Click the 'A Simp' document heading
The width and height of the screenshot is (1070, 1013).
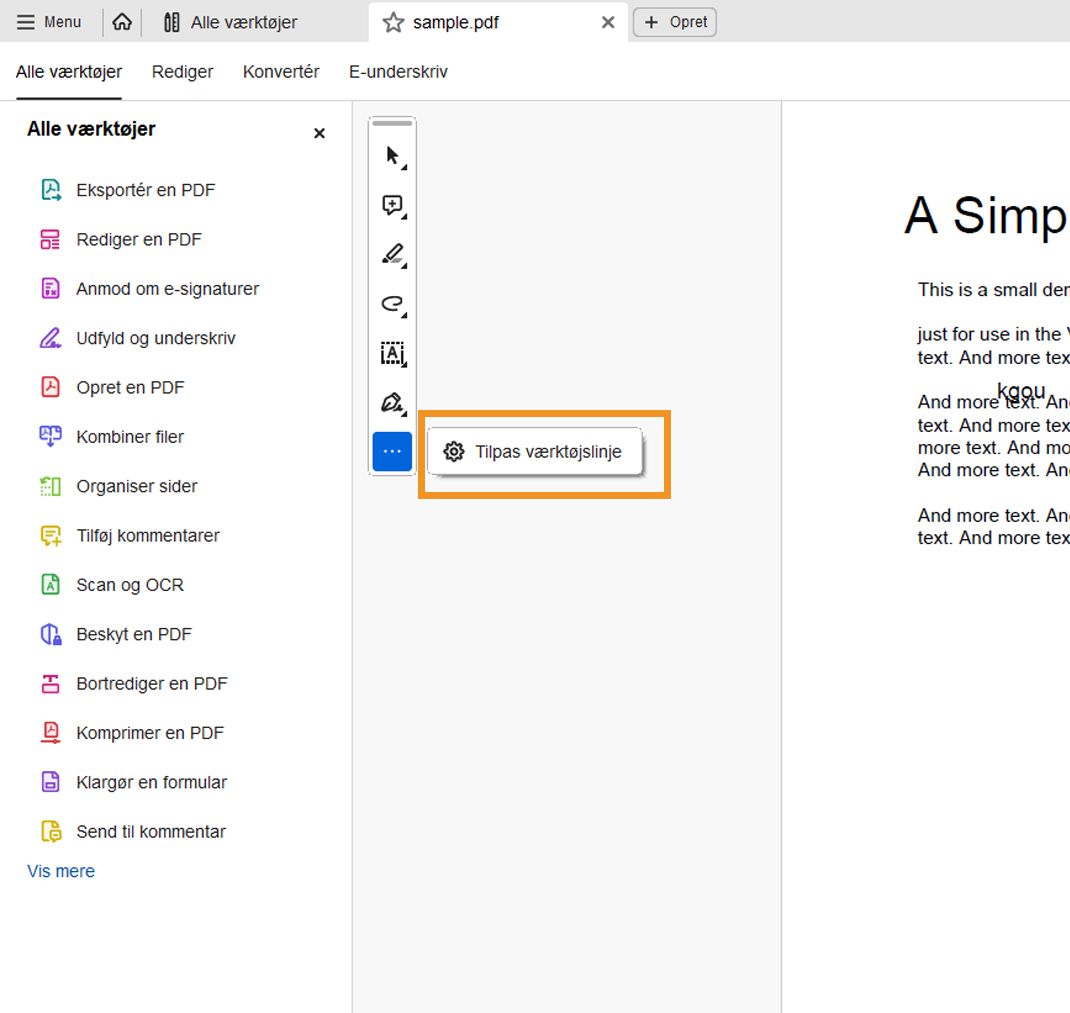[986, 216]
